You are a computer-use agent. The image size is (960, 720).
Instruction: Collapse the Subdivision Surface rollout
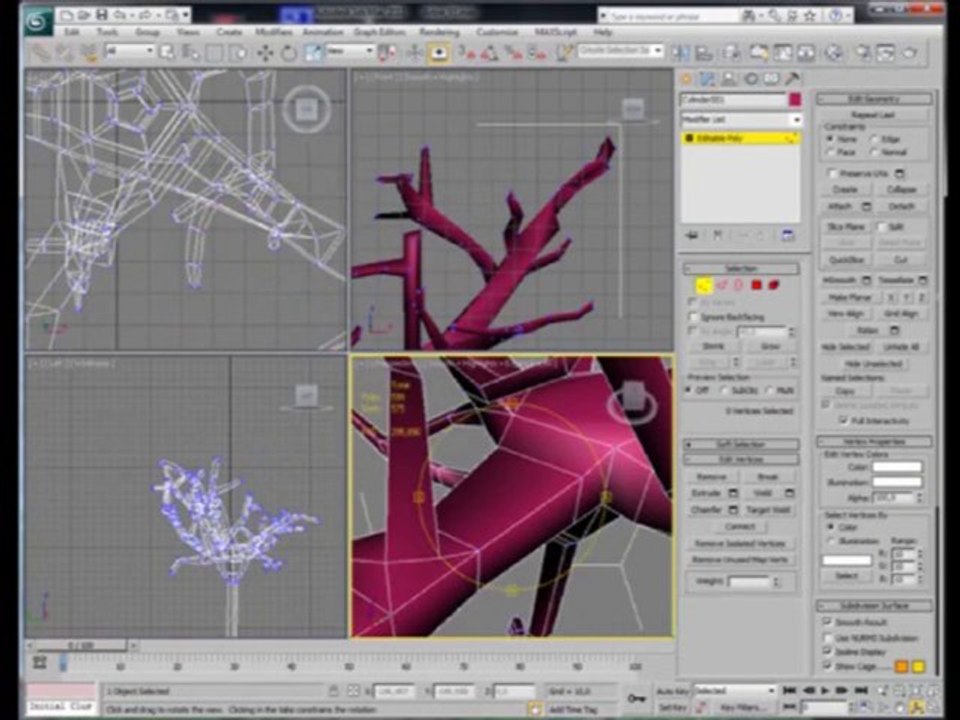click(875, 606)
